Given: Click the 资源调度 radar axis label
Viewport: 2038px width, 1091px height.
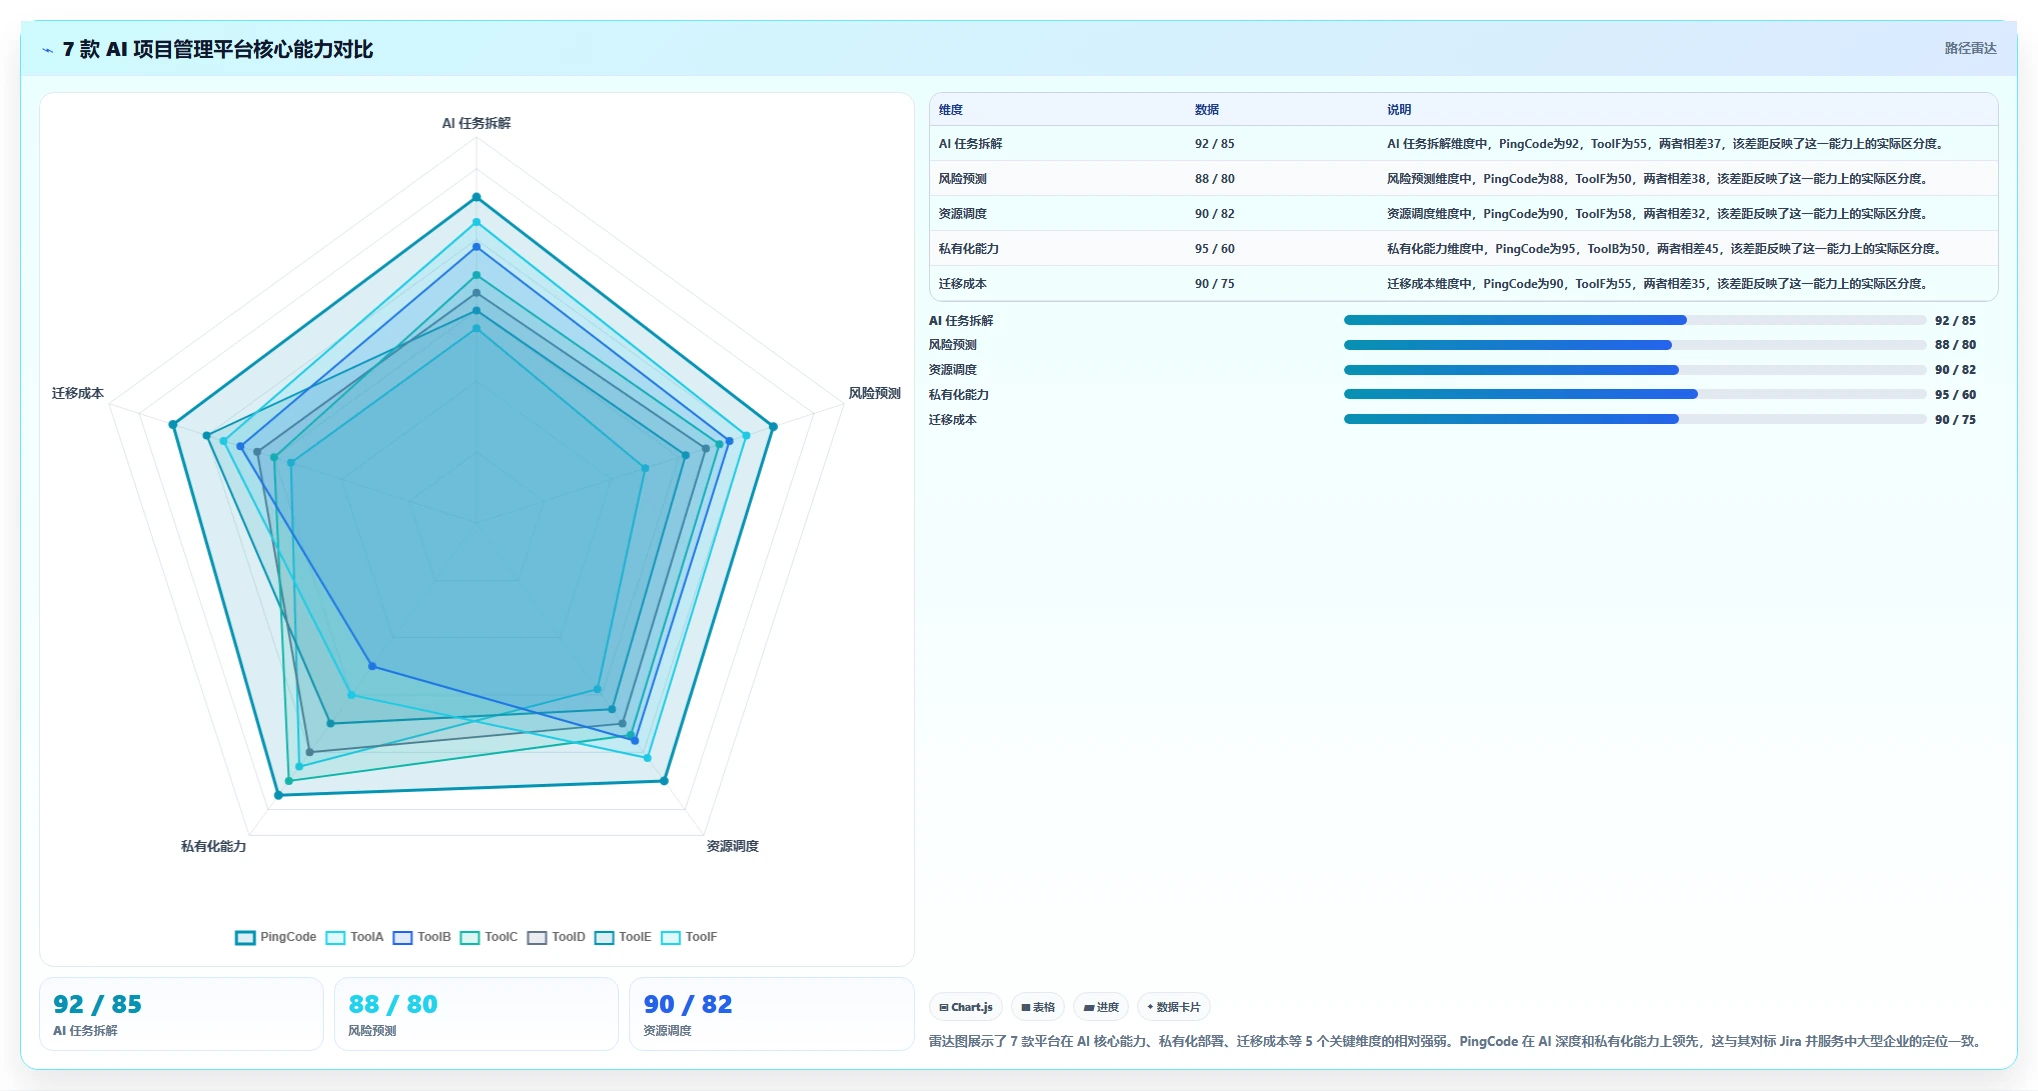Looking at the screenshot, I should 732,846.
